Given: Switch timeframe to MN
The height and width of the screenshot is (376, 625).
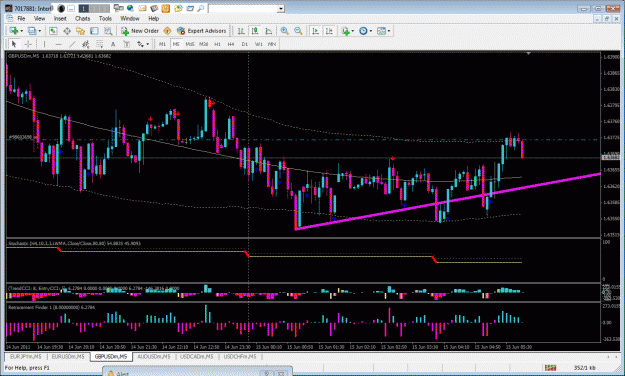Looking at the screenshot, I should 272,44.
